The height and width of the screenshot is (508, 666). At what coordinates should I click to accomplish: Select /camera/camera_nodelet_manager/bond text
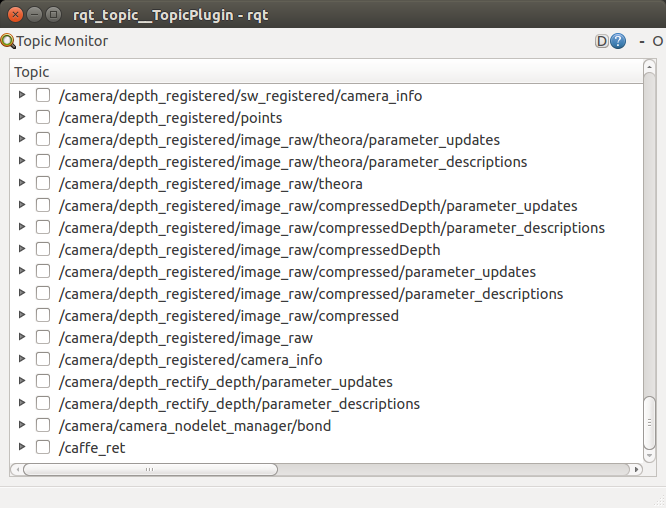coord(195,426)
